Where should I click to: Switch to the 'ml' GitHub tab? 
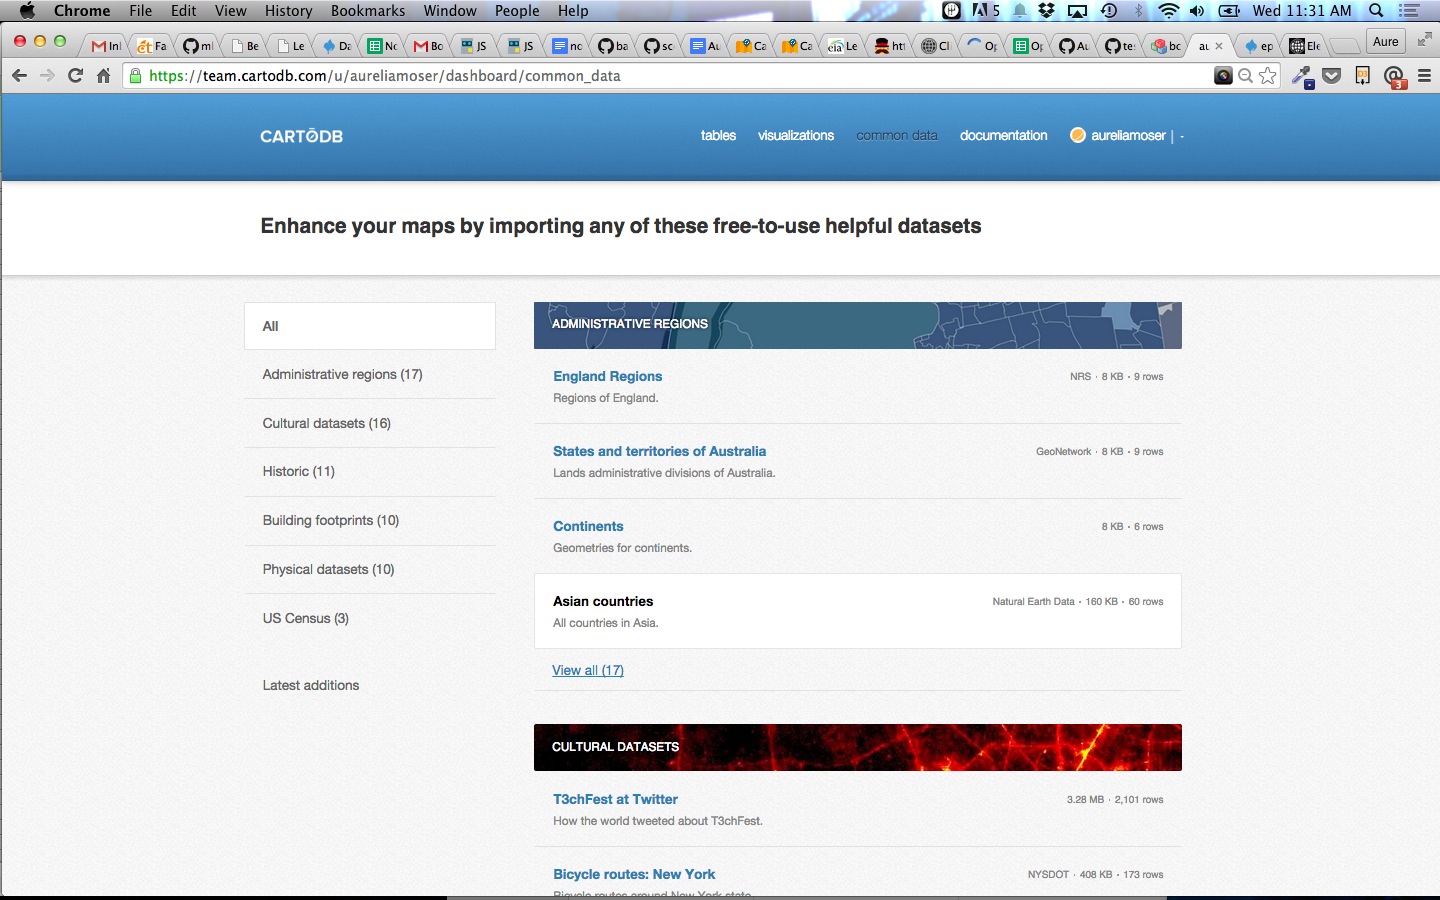(198, 46)
